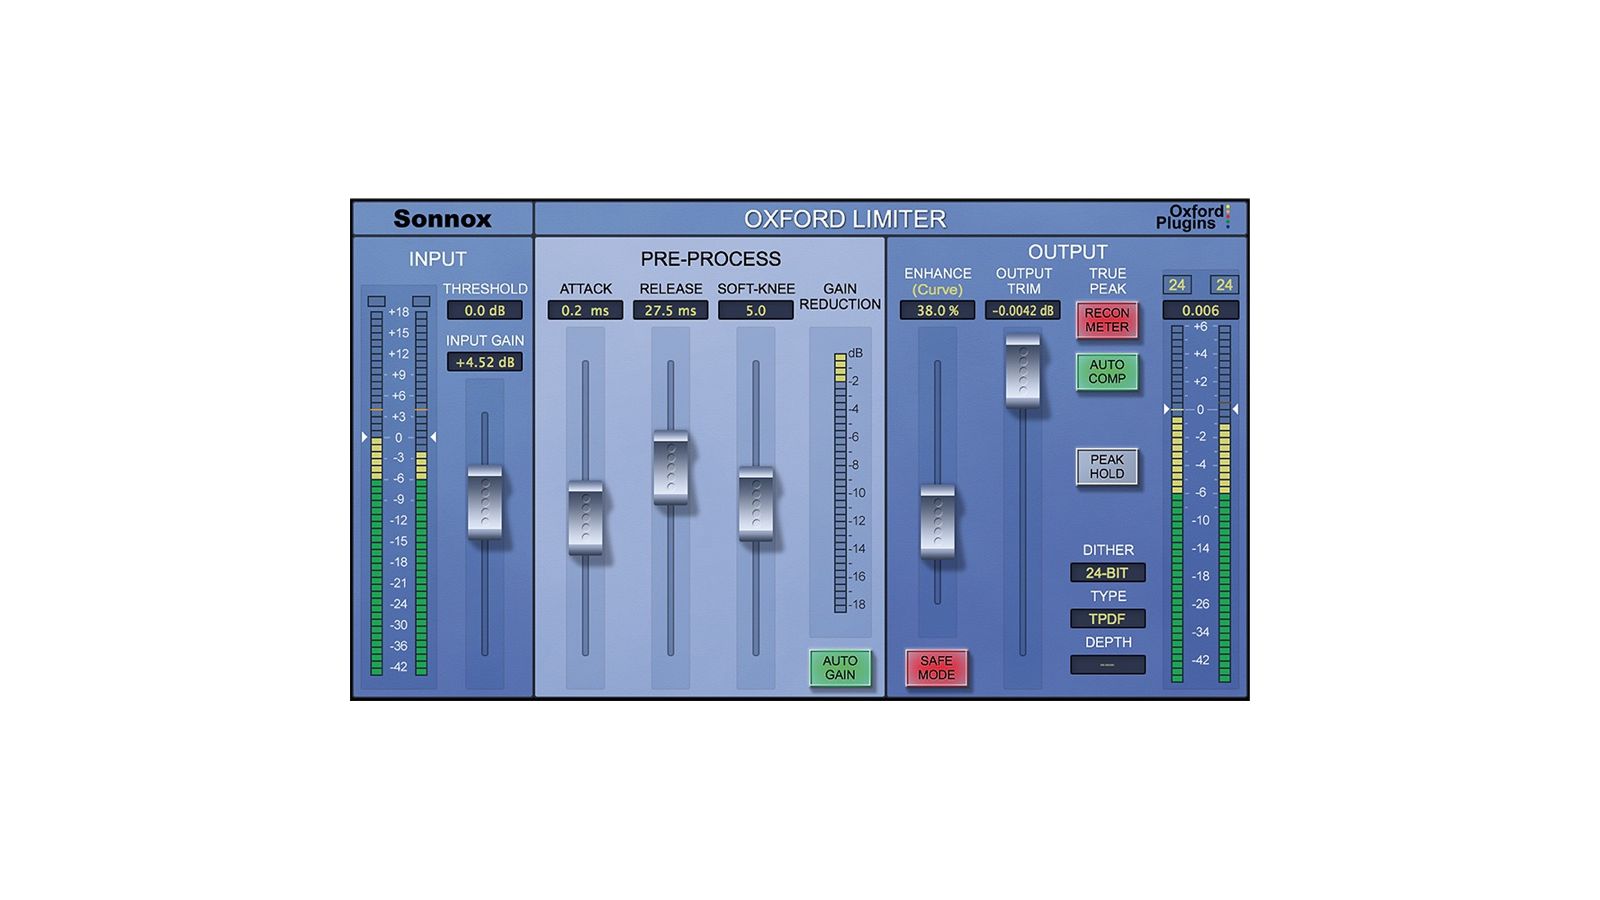Click the Sonnox logo
The height and width of the screenshot is (900, 1600).
tap(442, 218)
